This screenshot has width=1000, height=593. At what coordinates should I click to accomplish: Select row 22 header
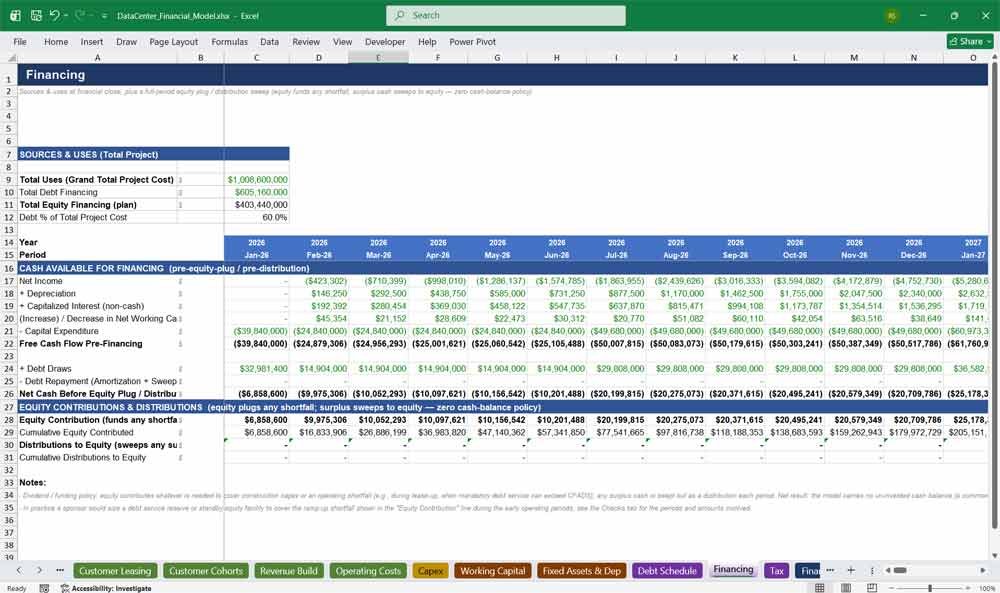click(x=9, y=344)
